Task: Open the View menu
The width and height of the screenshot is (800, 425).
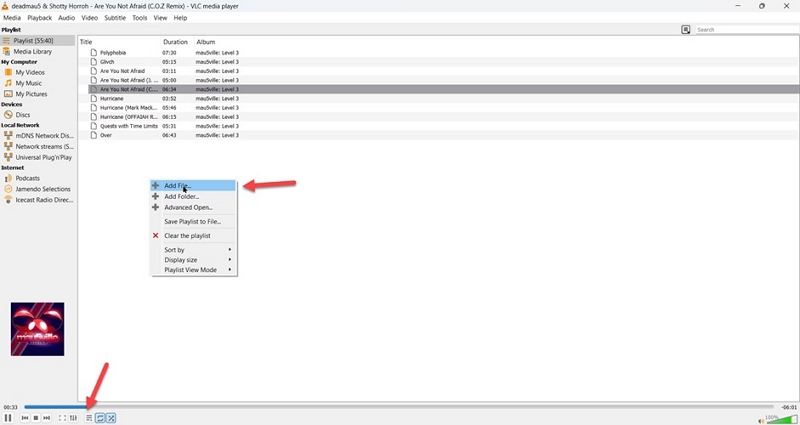Action: [160, 18]
